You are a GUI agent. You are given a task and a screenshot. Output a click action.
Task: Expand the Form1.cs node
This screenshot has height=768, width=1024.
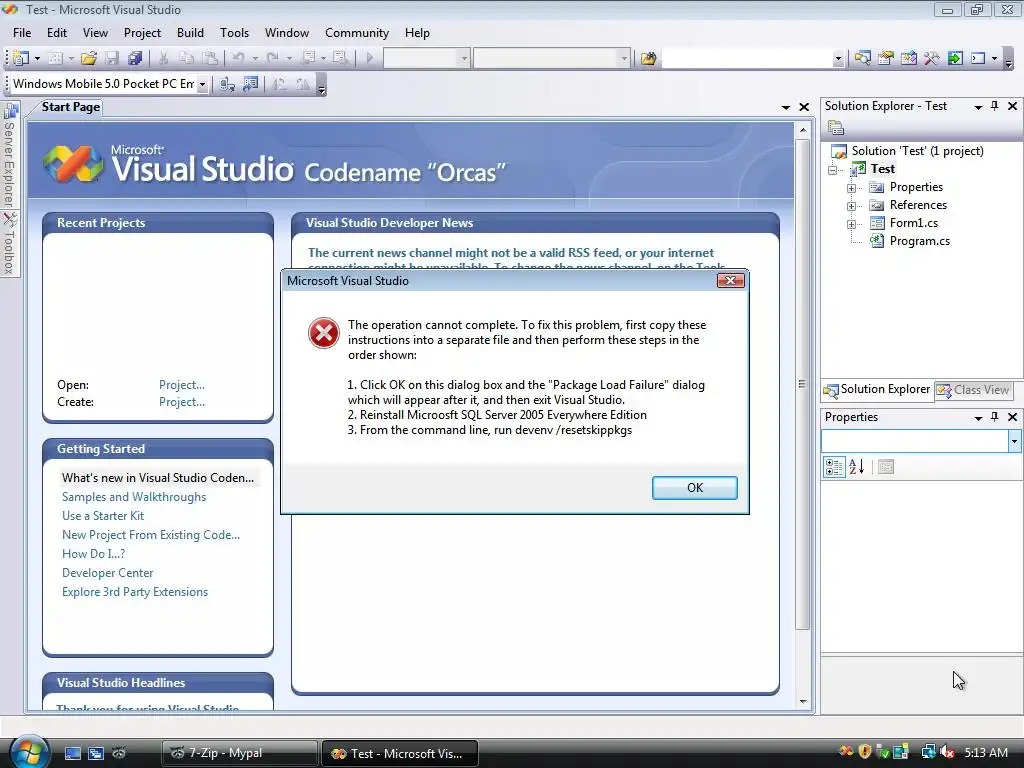click(x=852, y=224)
